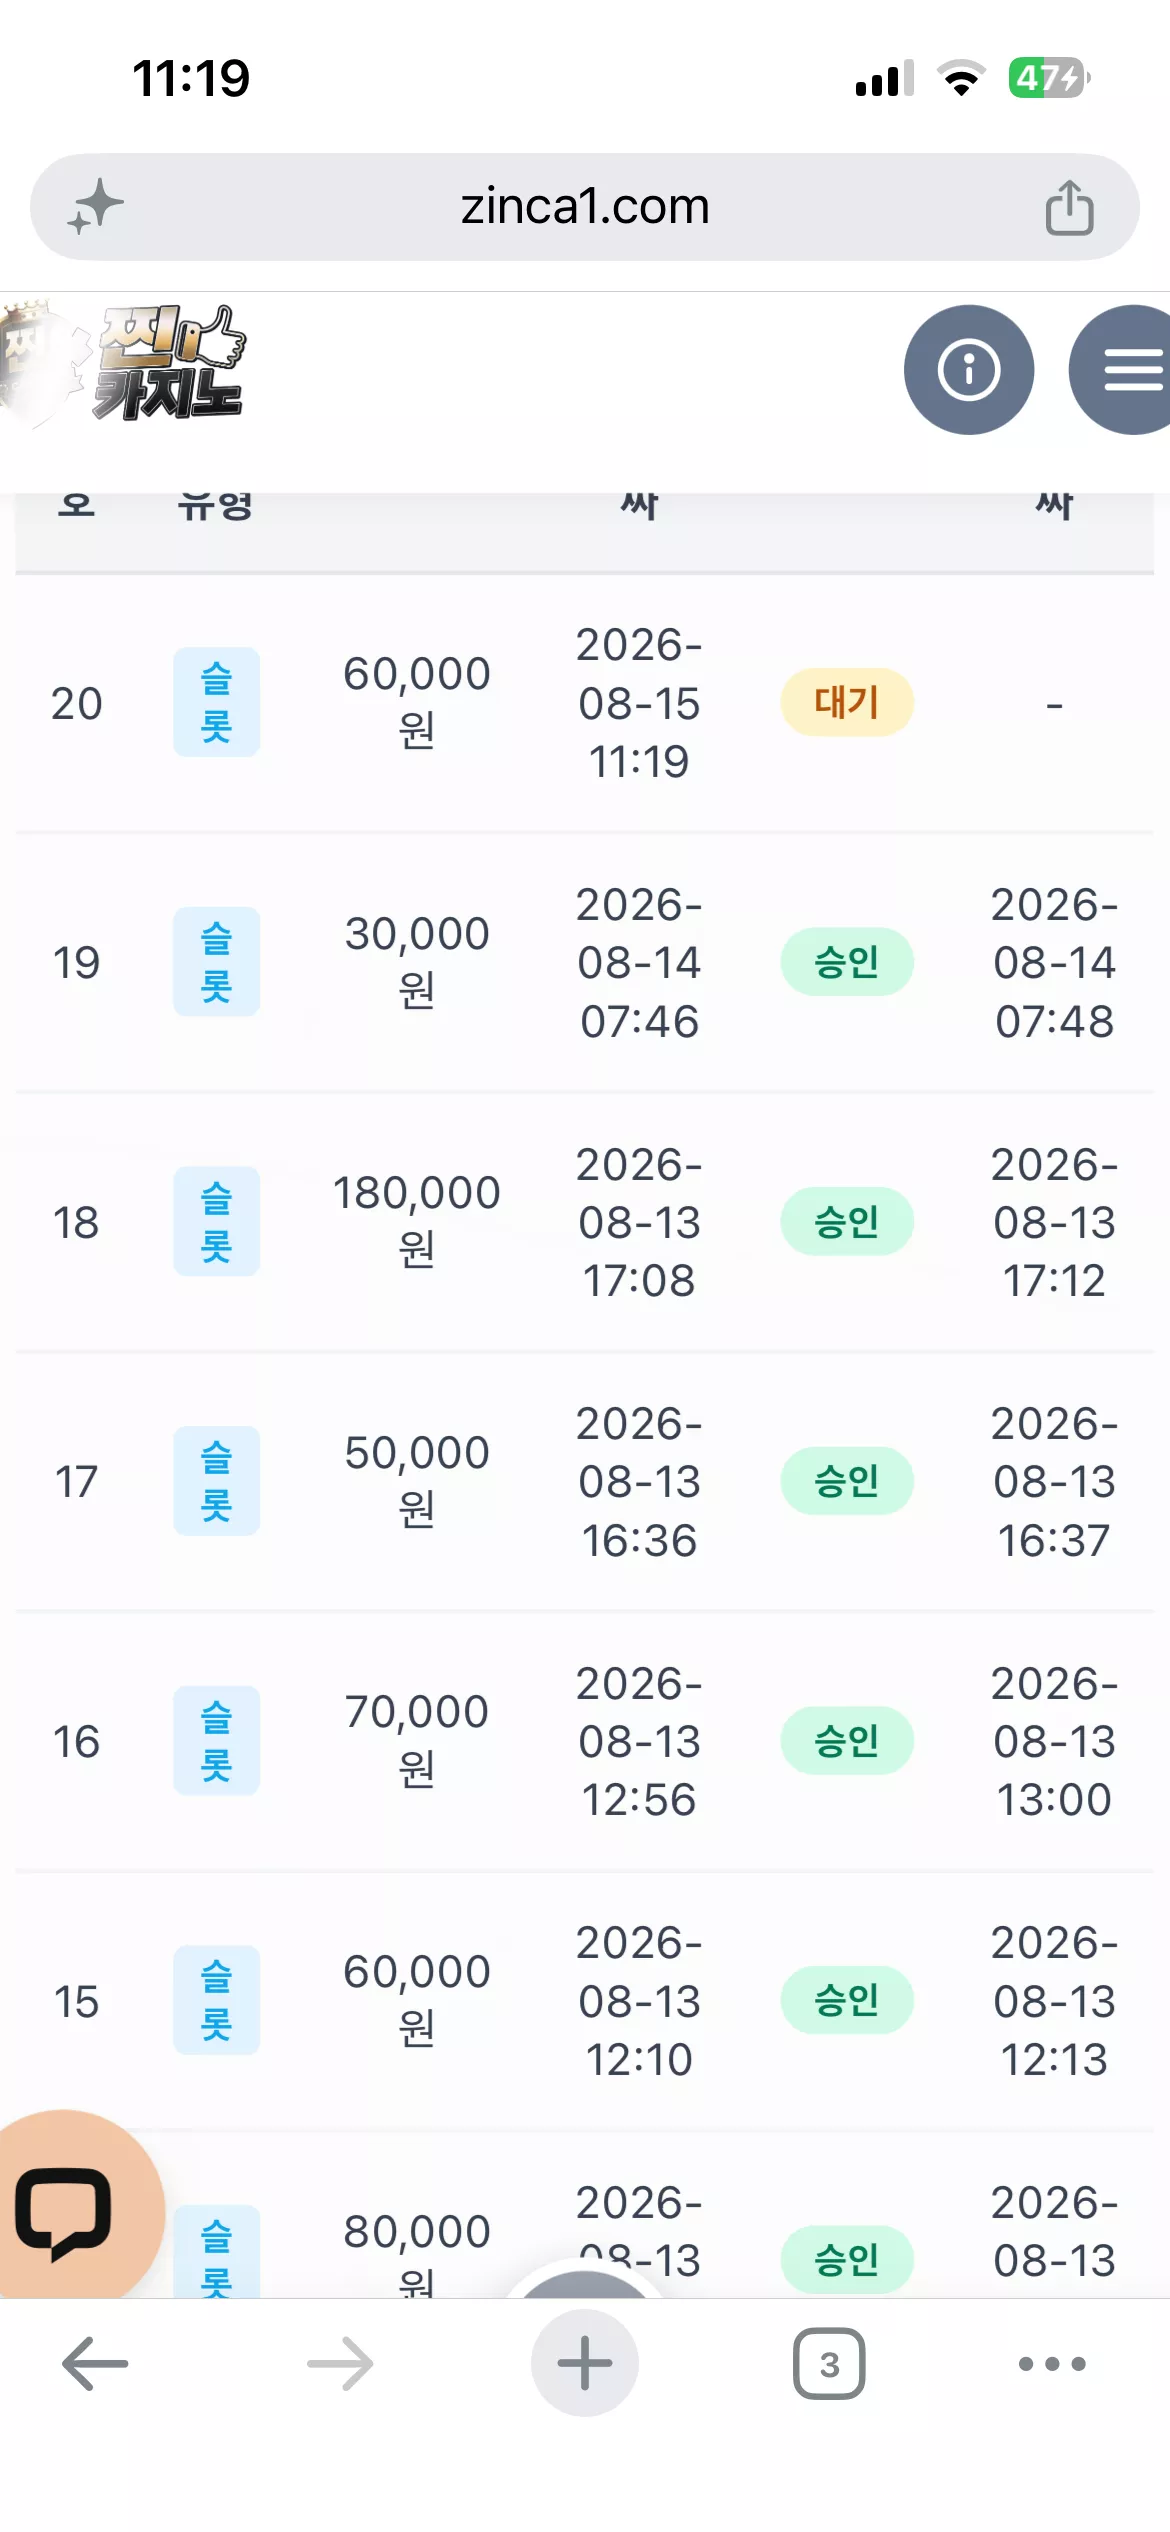Tap the 승인 badge for 80,000원 row

point(847,2260)
